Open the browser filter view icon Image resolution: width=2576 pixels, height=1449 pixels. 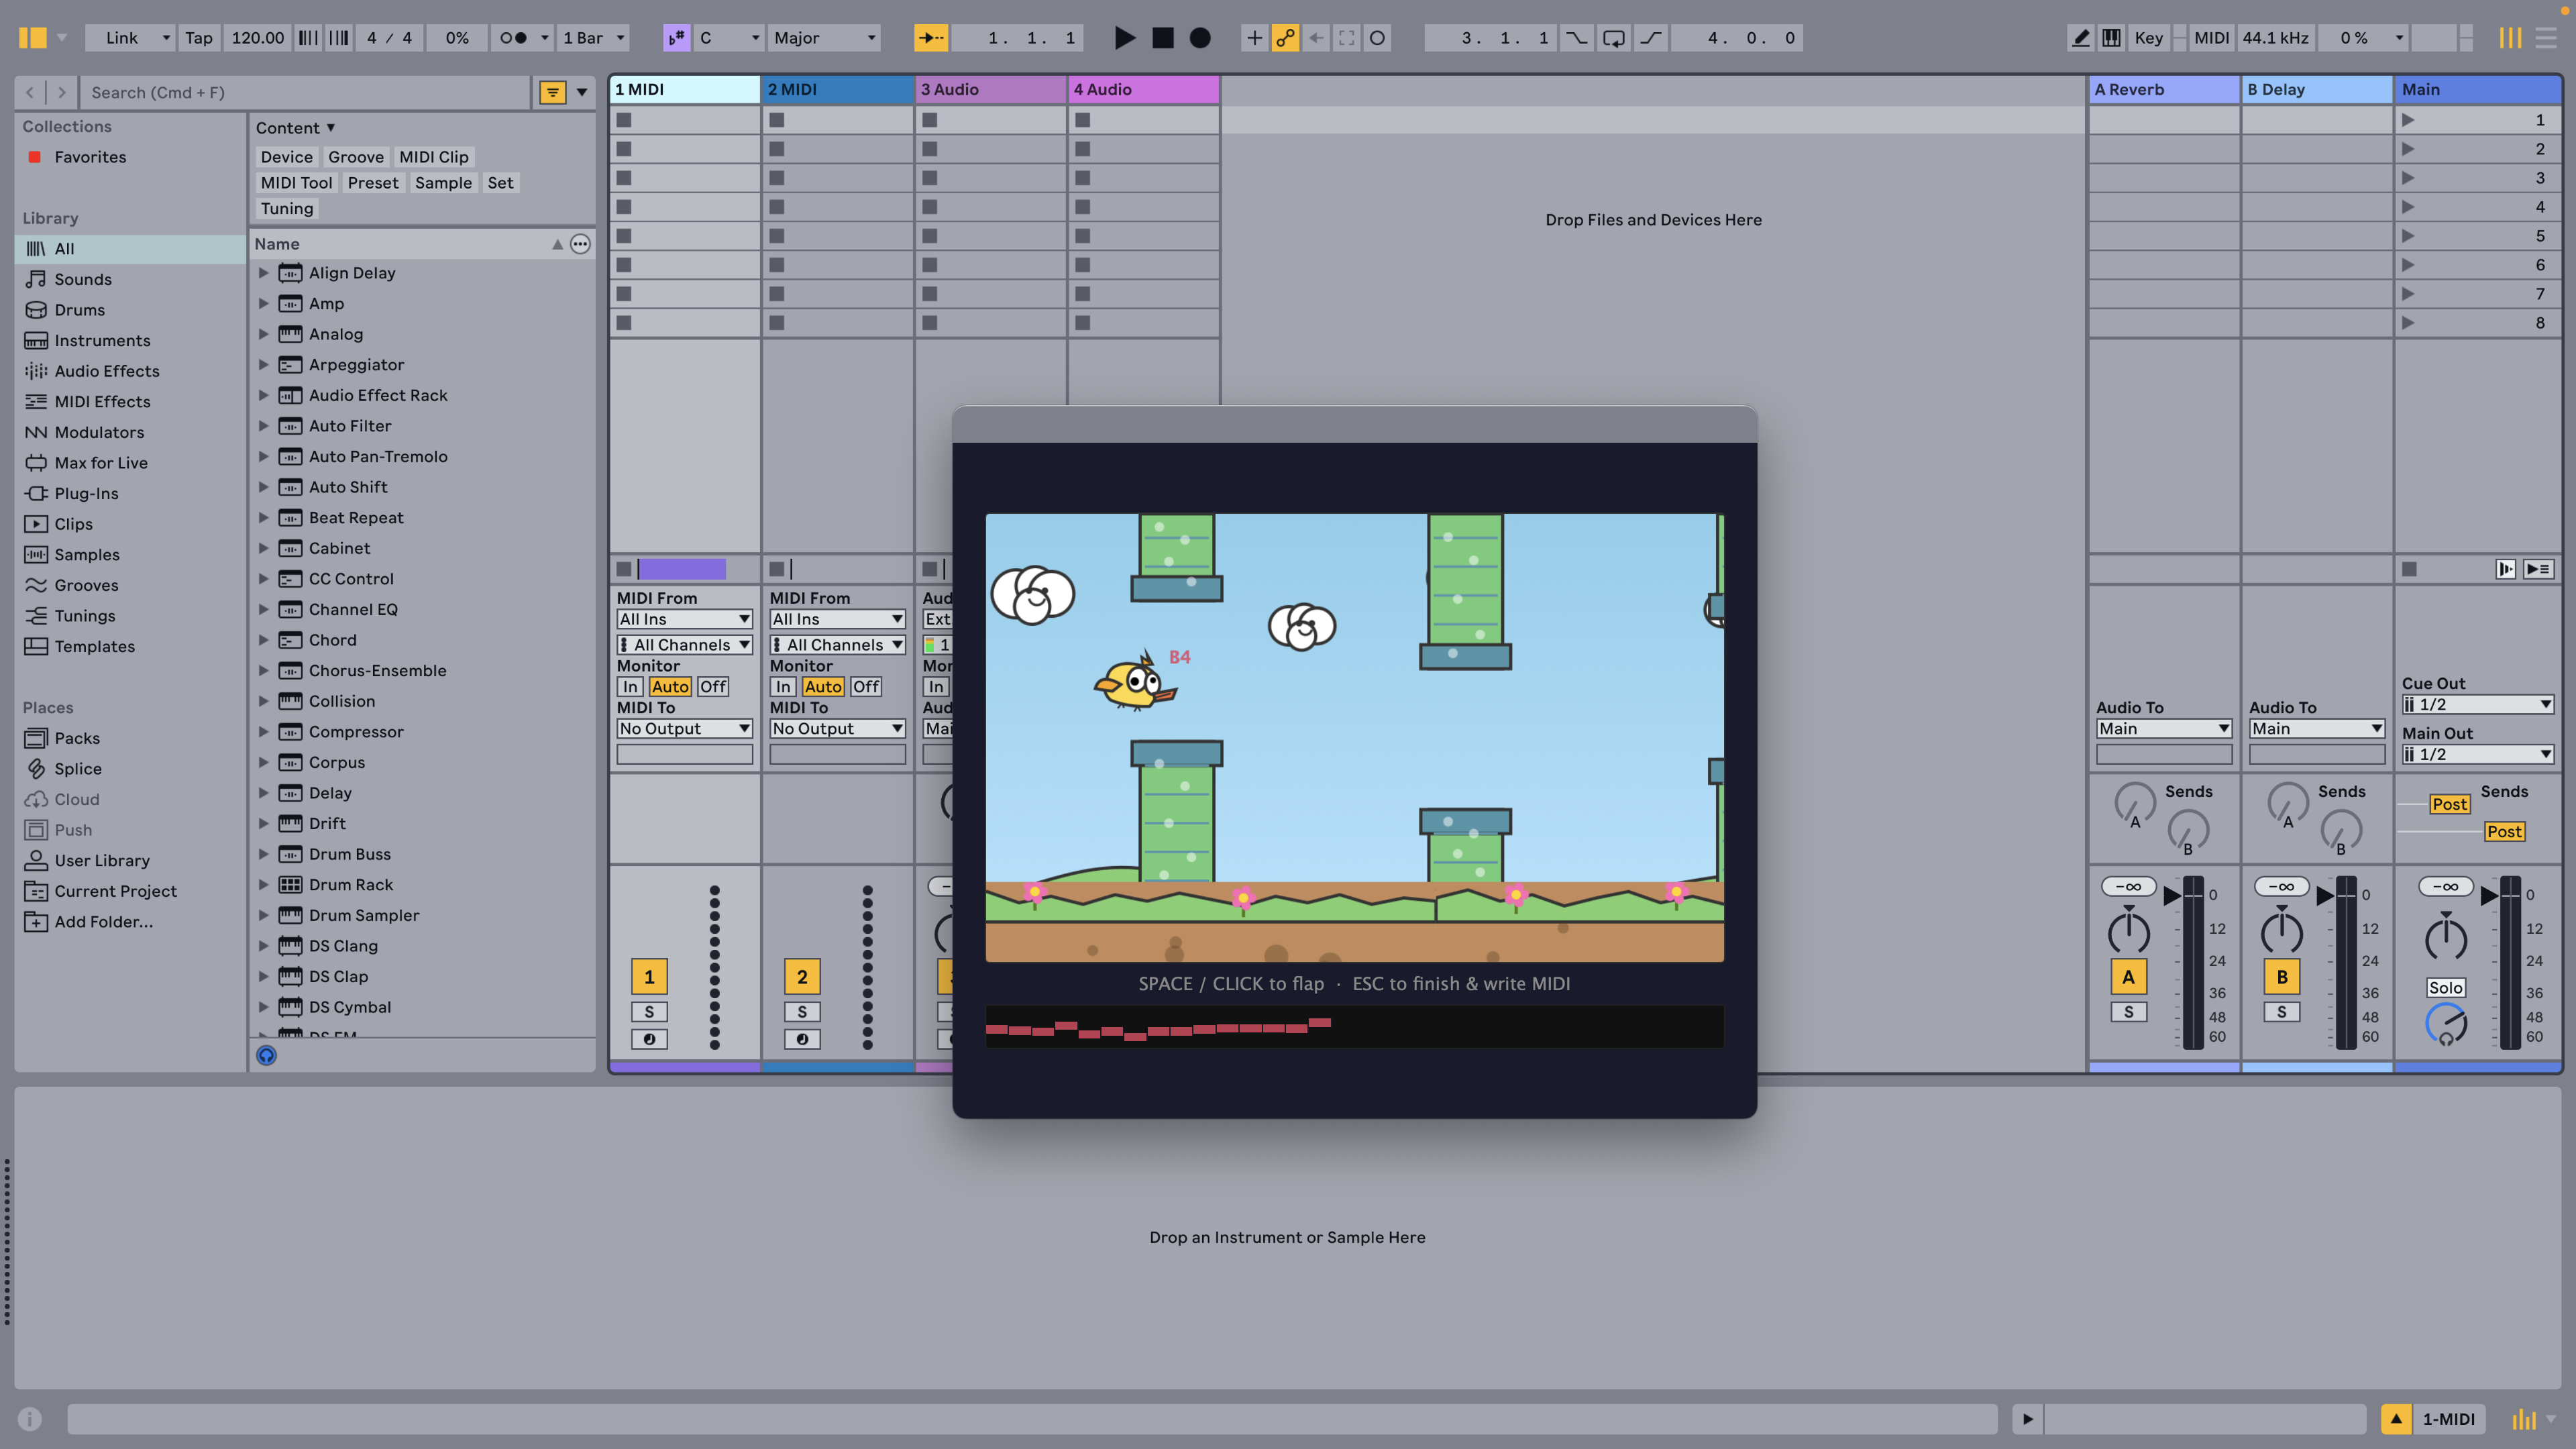coord(552,92)
